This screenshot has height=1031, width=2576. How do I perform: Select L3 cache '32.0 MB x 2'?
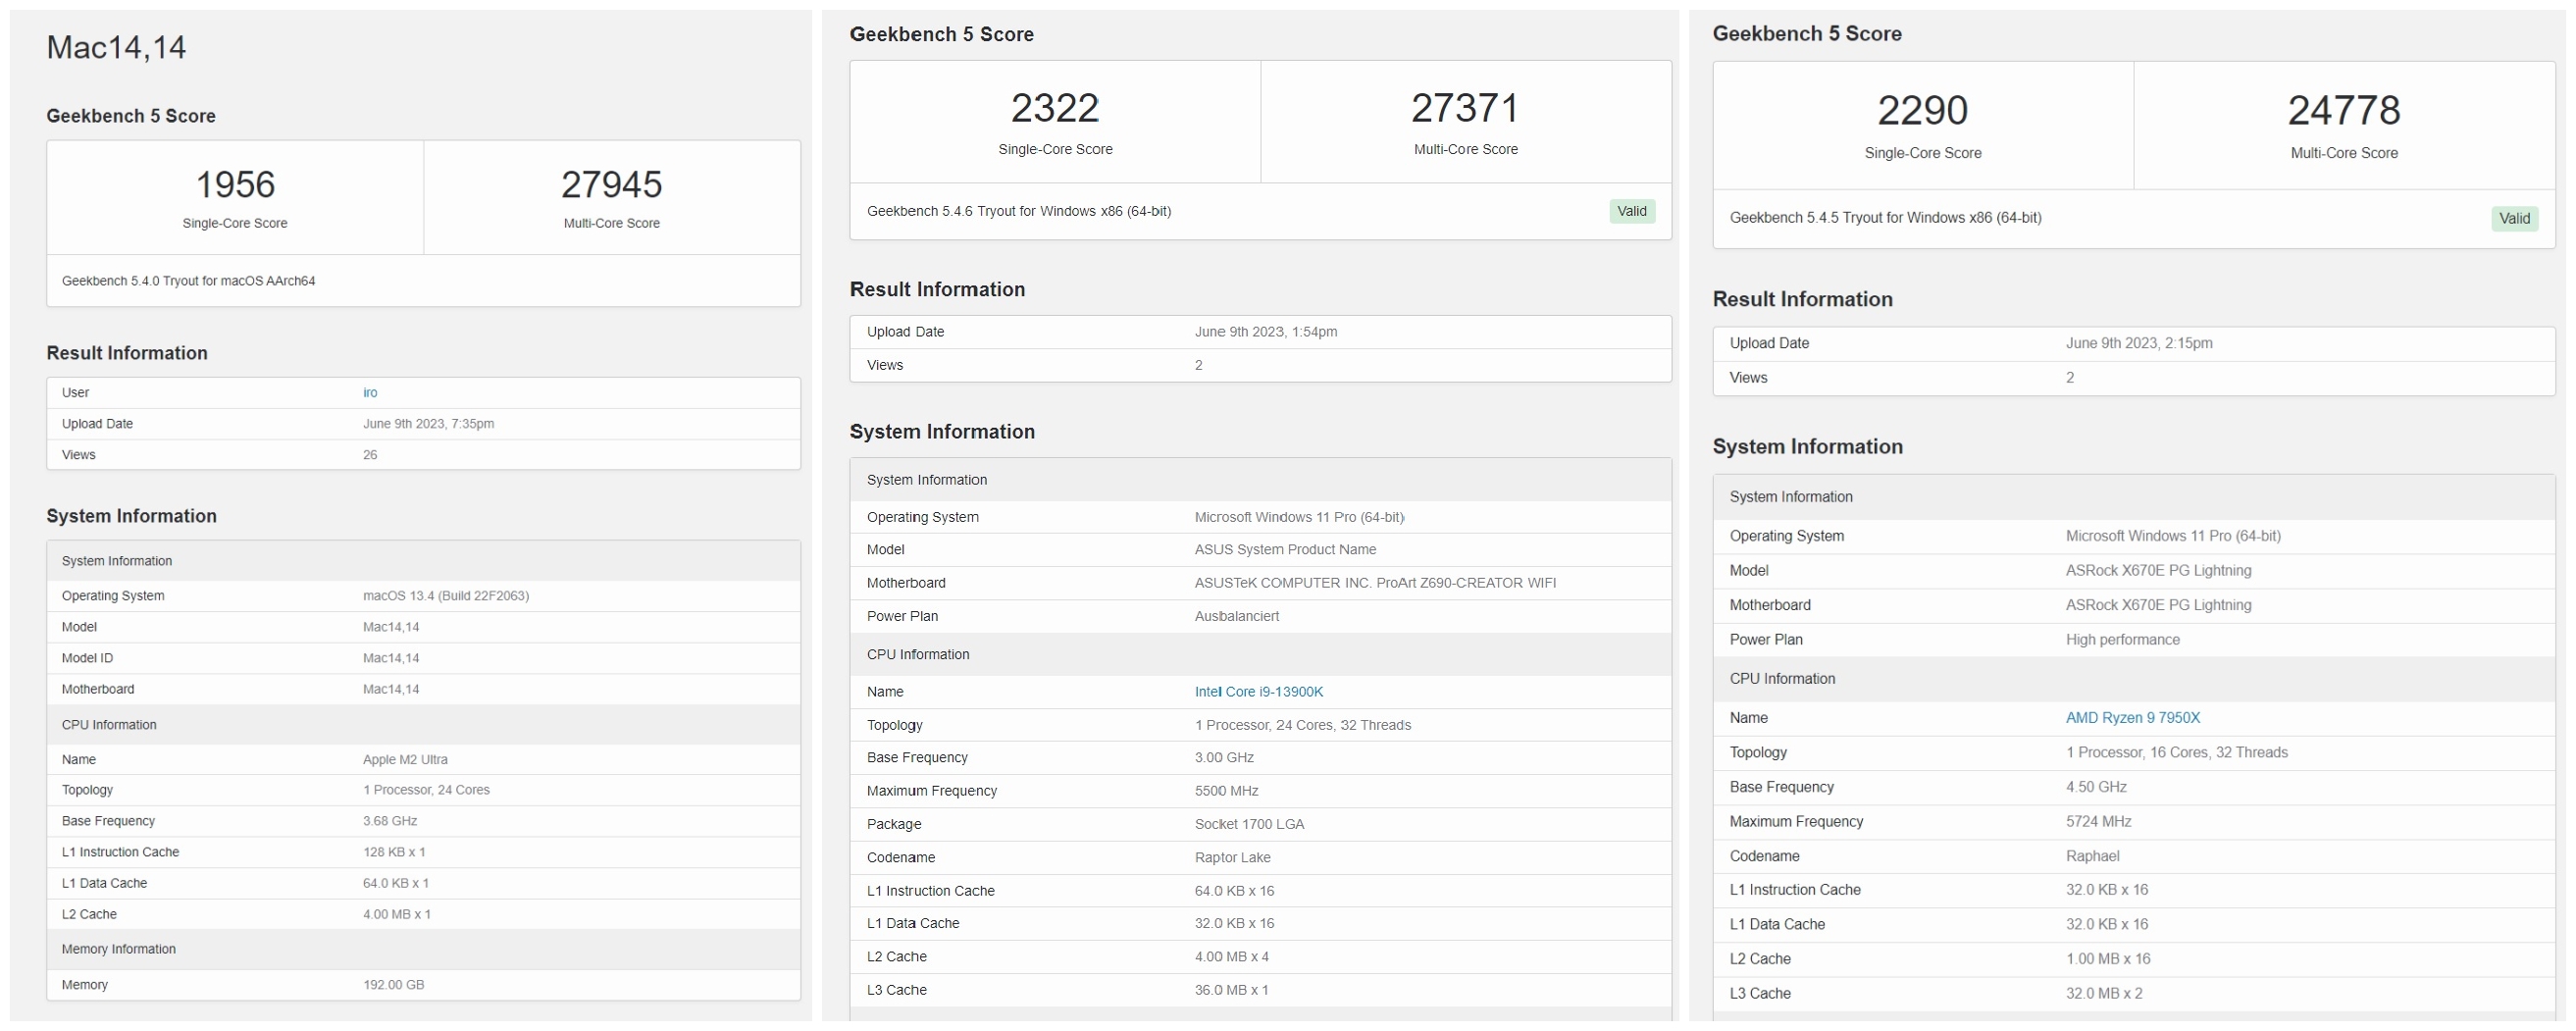coord(2104,994)
